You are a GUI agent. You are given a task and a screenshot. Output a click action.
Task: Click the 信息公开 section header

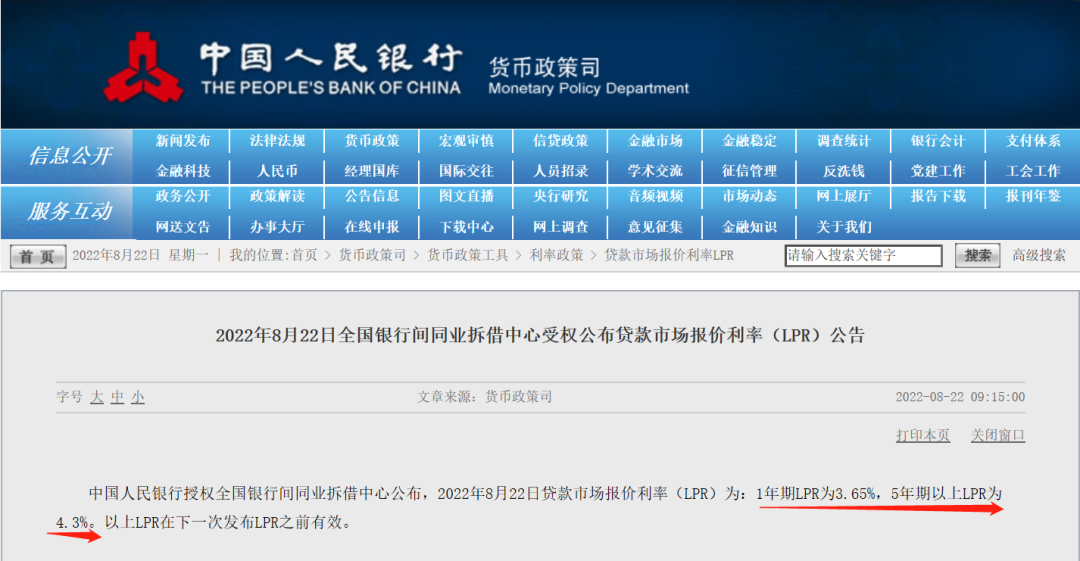(69, 156)
